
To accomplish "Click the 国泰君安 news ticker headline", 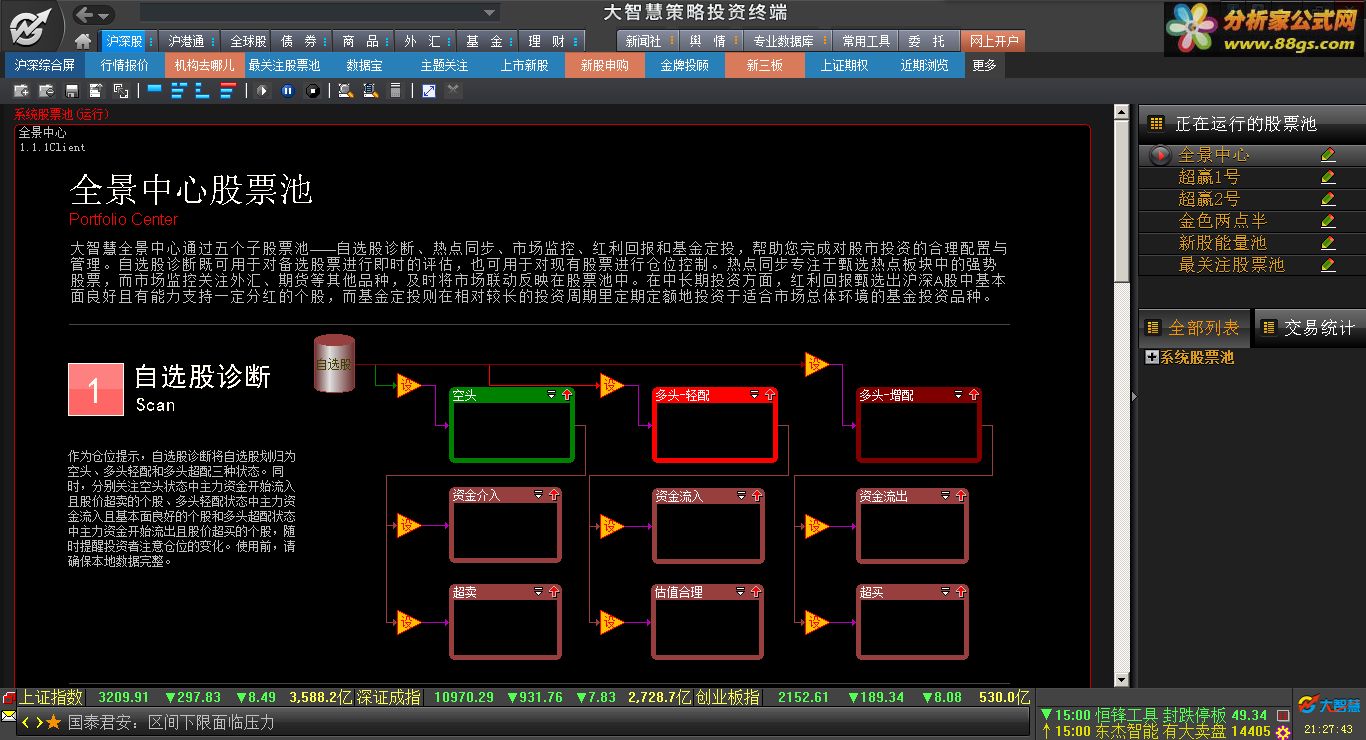I will (170, 722).
